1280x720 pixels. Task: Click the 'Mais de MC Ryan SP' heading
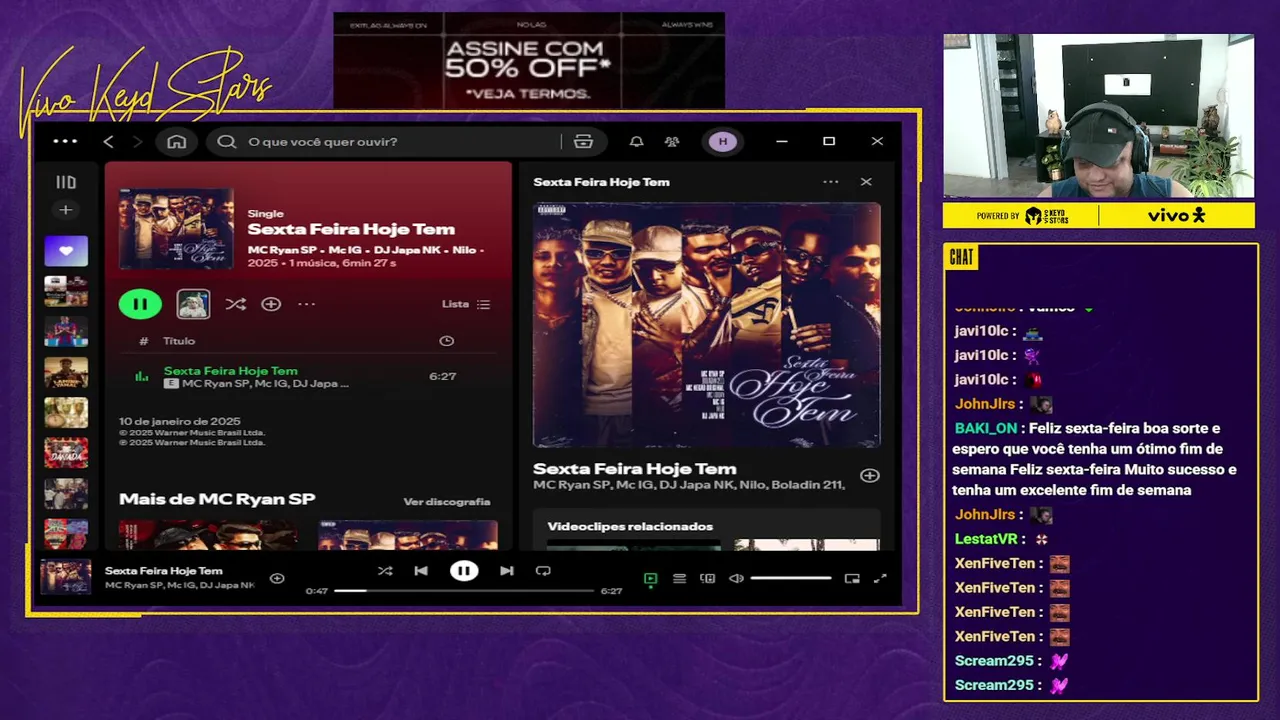click(x=217, y=499)
